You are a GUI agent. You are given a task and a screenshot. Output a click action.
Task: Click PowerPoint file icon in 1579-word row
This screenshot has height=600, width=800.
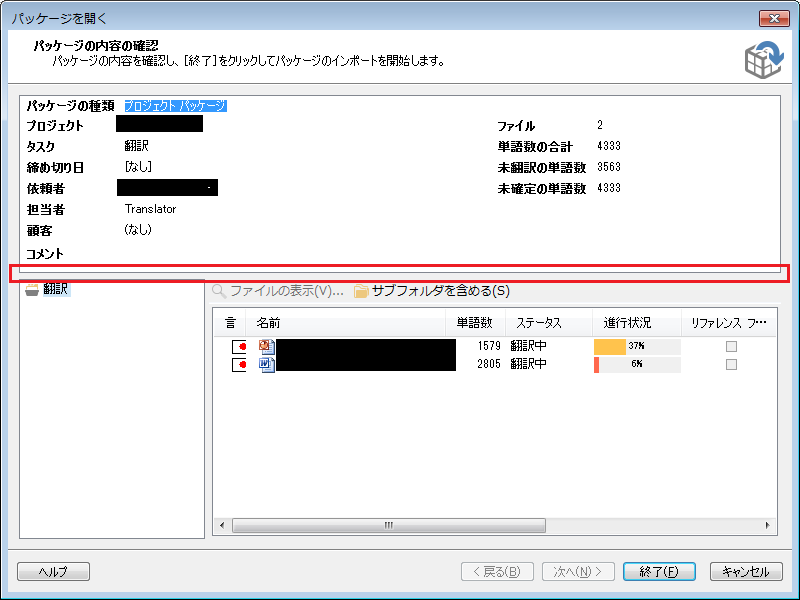267,346
